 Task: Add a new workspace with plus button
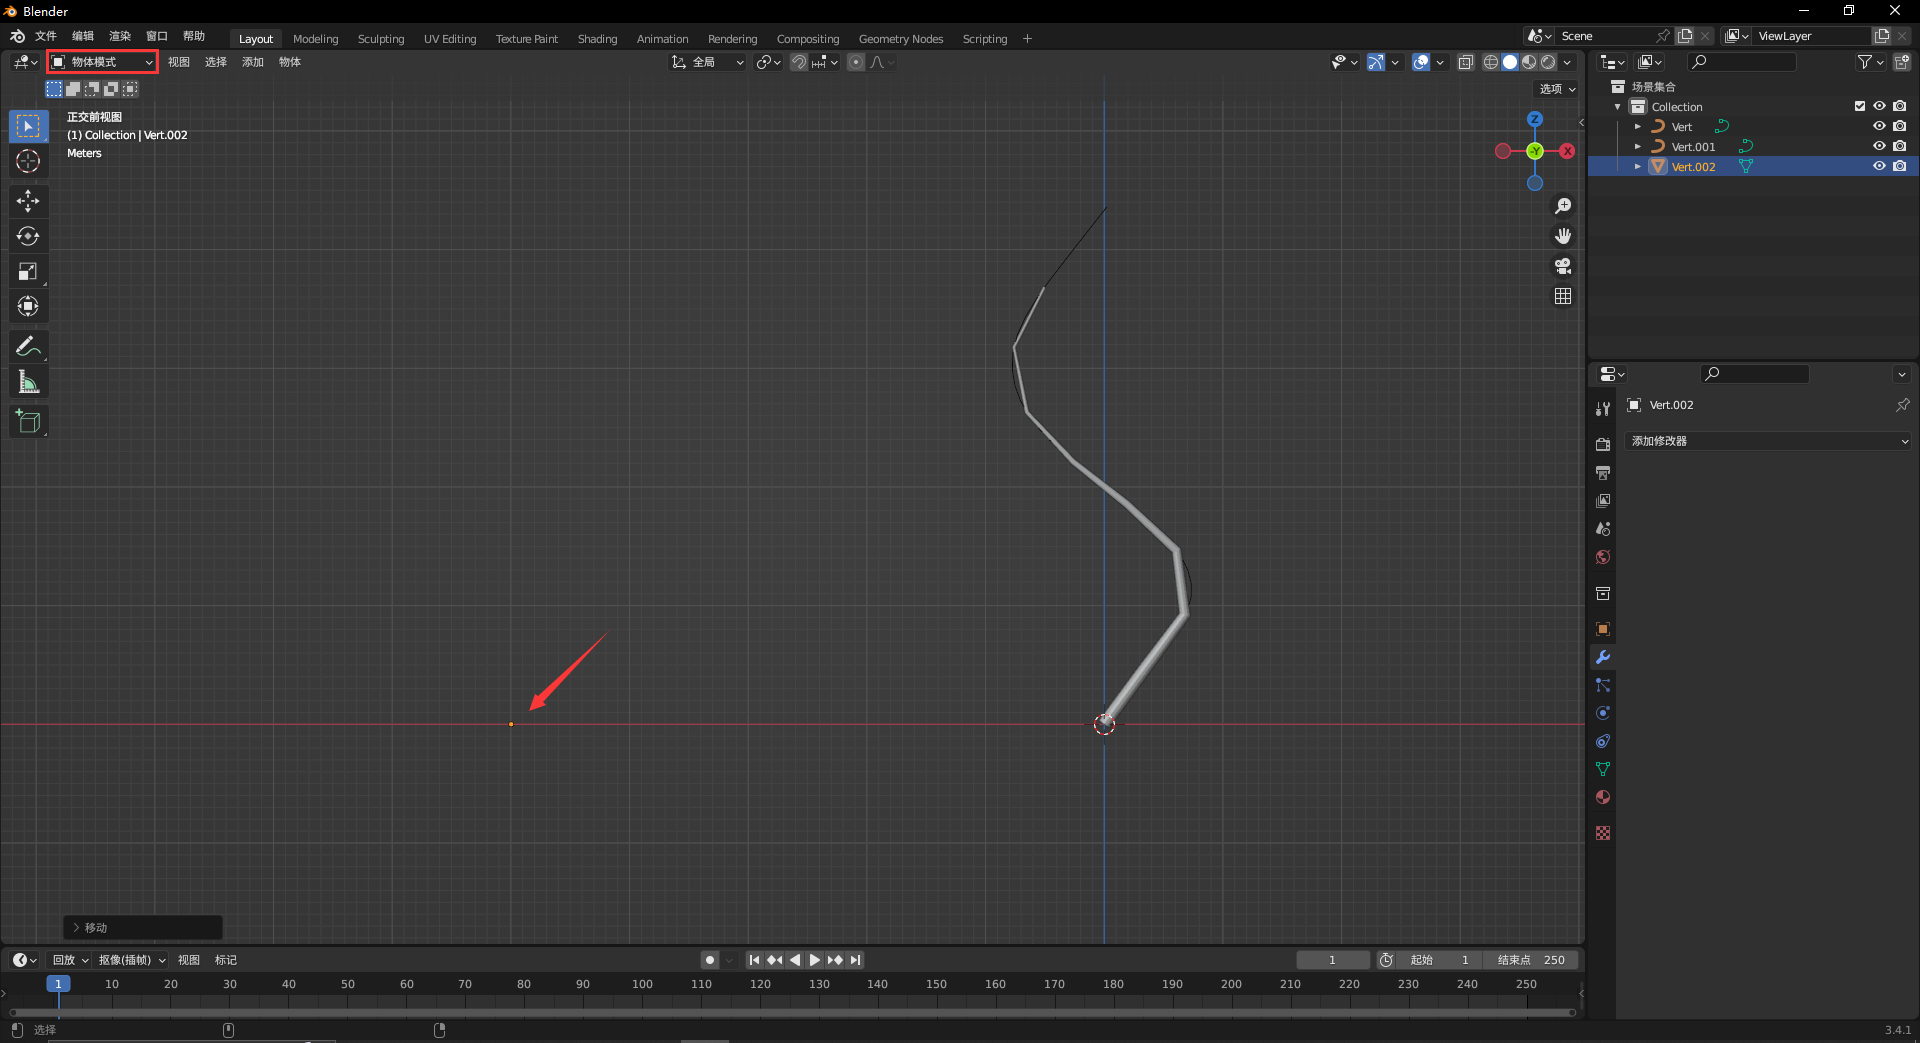[x=1027, y=39]
